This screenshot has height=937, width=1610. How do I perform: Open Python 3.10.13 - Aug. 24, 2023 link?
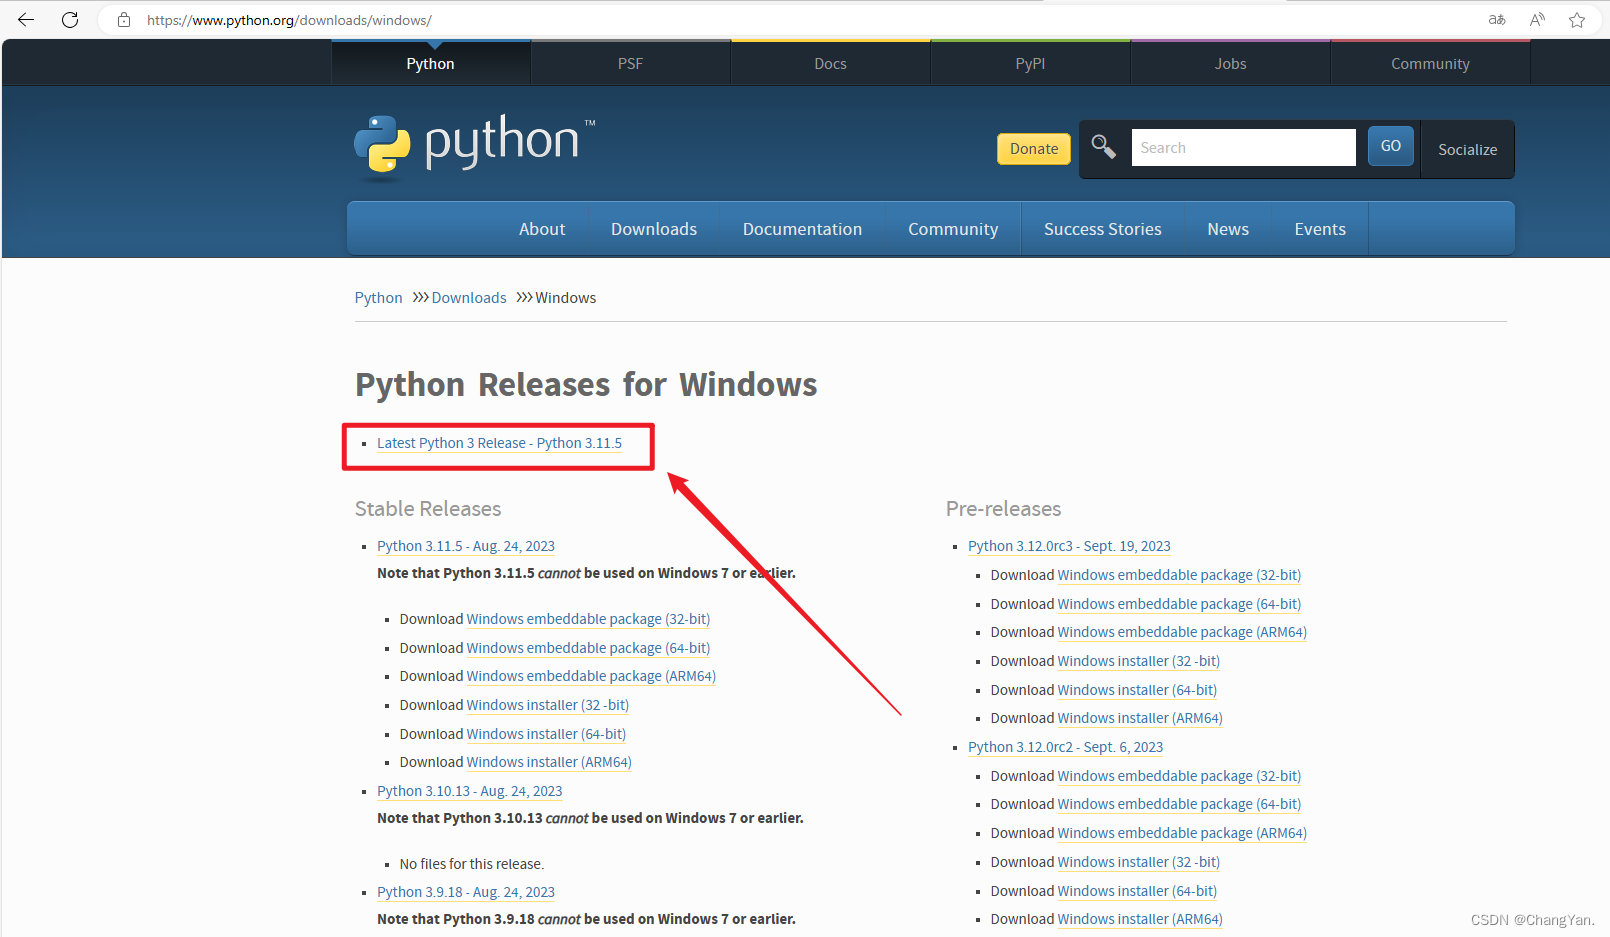(x=470, y=791)
